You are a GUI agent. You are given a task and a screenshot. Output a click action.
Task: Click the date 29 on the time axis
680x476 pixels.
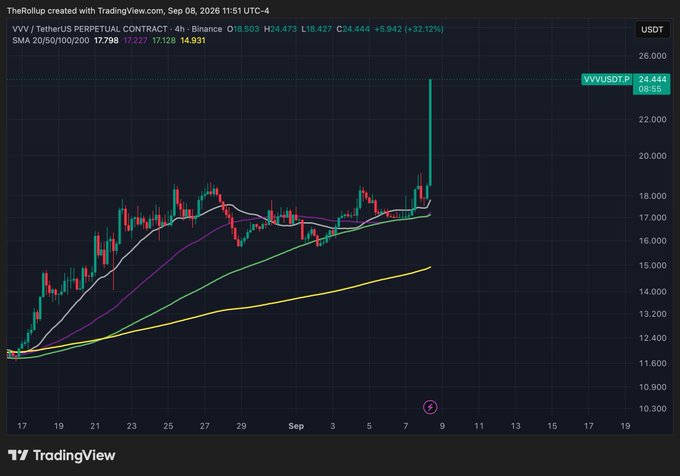pyautogui.click(x=242, y=426)
